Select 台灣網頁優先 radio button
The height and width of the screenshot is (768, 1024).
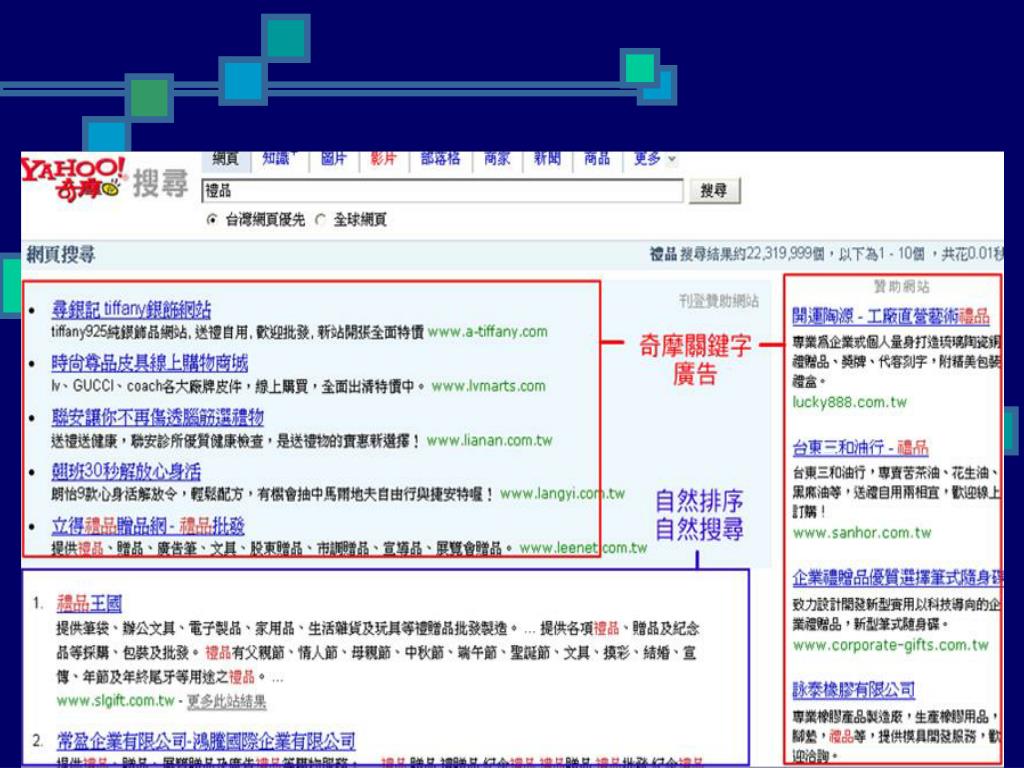click(x=212, y=220)
